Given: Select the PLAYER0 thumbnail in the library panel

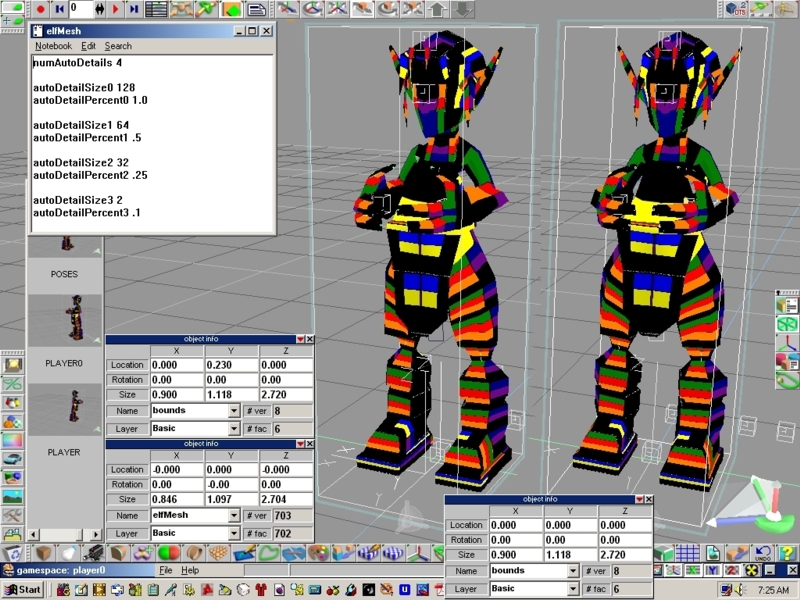Looking at the screenshot, I should pyautogui.click(x=65, y=318).
